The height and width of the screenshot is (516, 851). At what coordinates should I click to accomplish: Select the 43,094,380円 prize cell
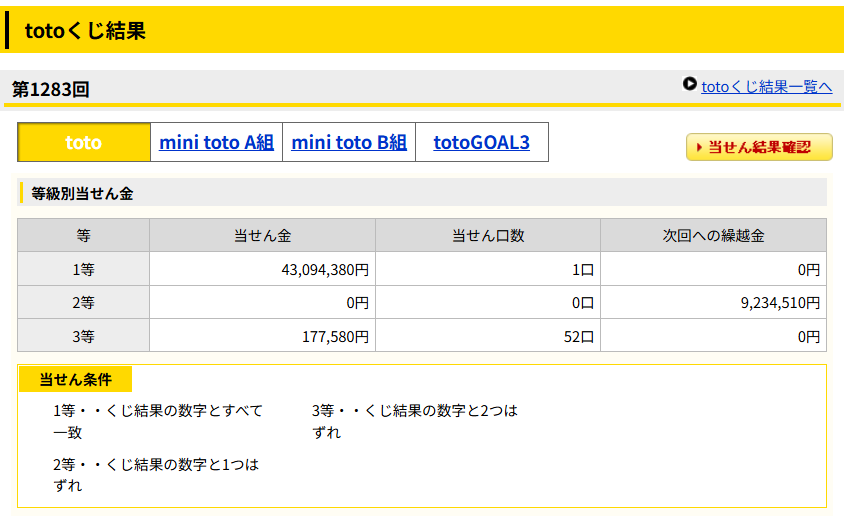click(x=262, y=269)
